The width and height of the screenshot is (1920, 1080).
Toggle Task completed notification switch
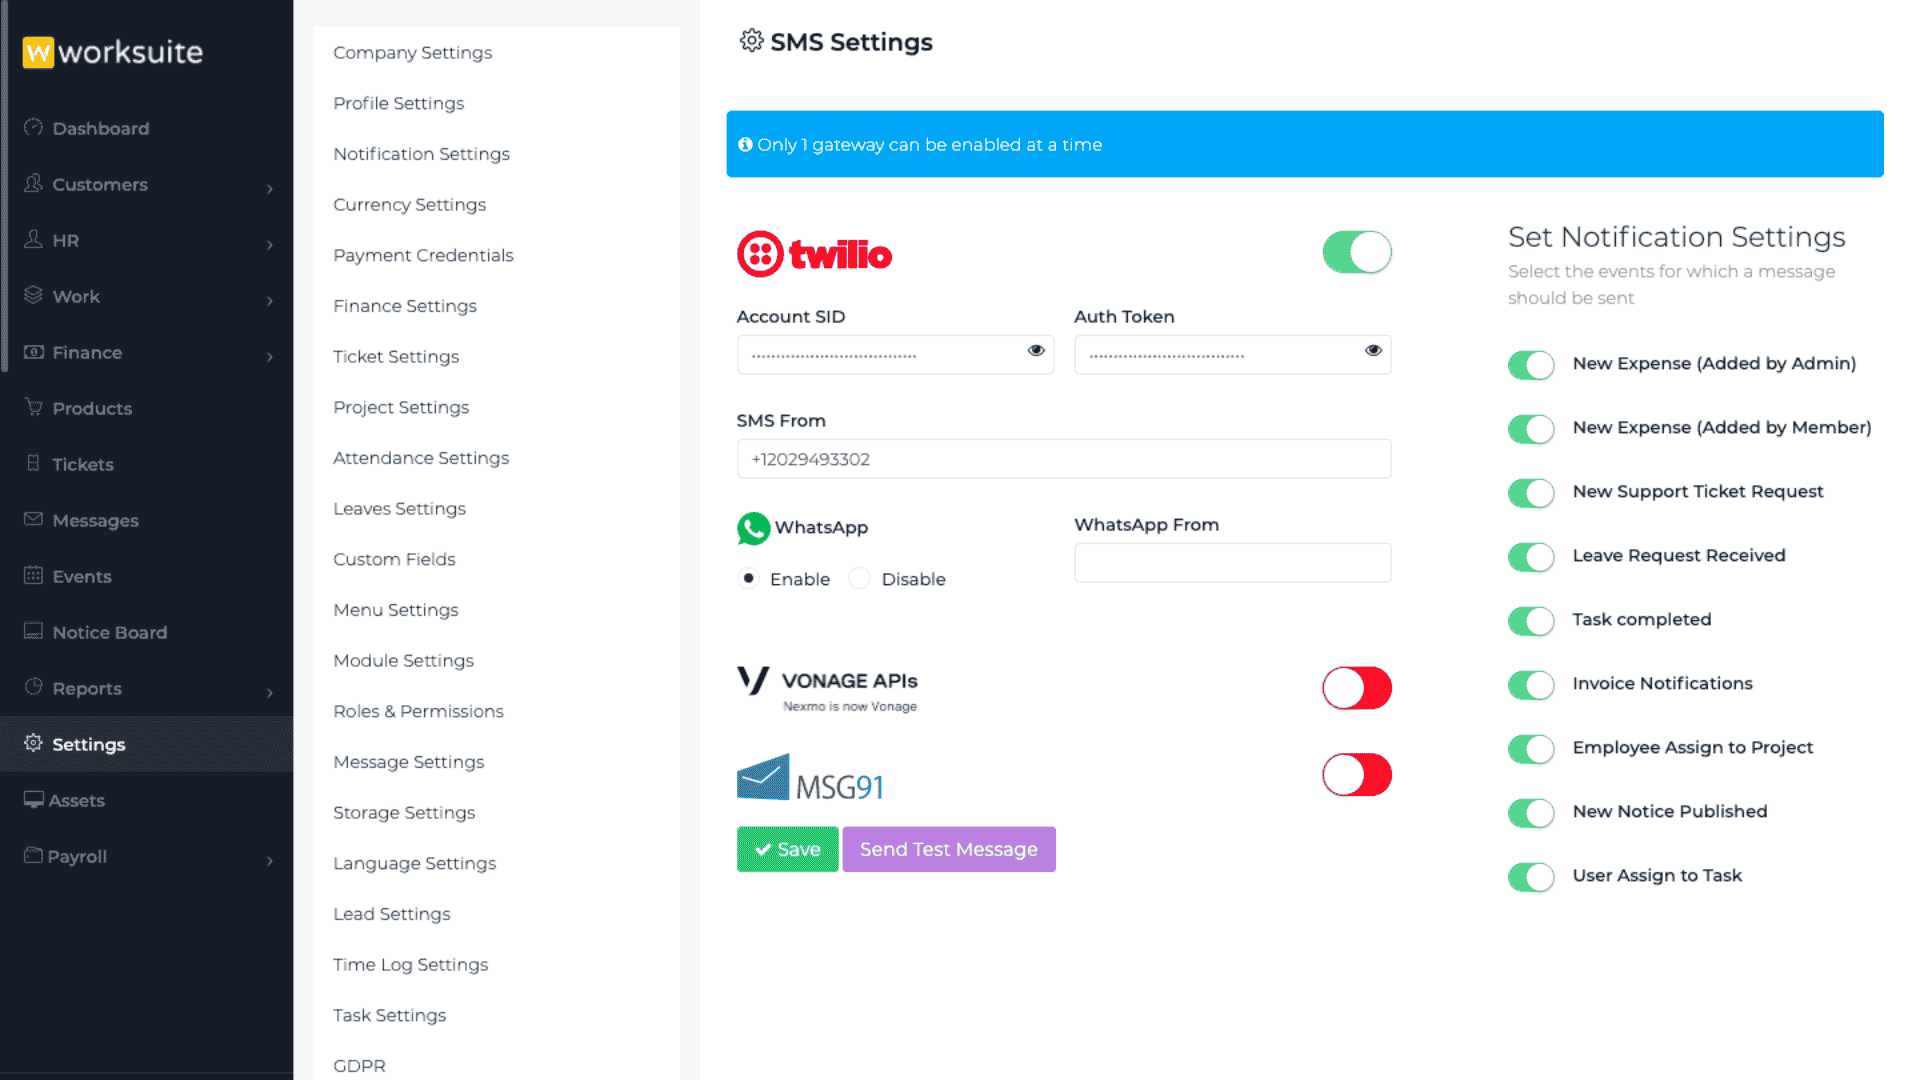tap(1531, 621)
